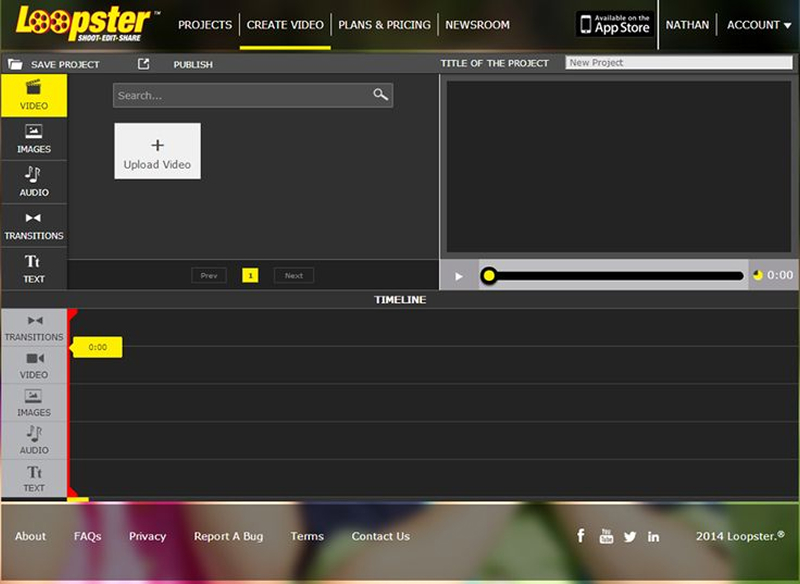
Task: Click Save Project button
Action: (x=55, y=64)
